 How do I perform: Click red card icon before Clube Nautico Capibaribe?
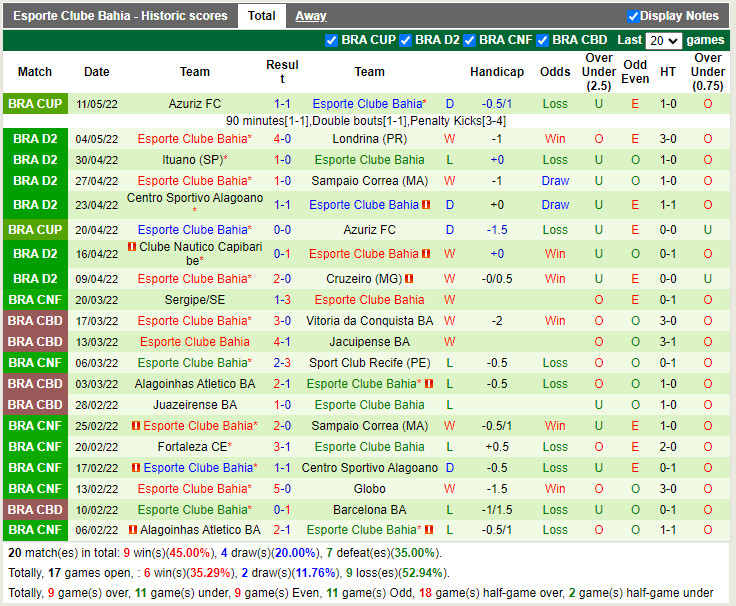[131, 247]
